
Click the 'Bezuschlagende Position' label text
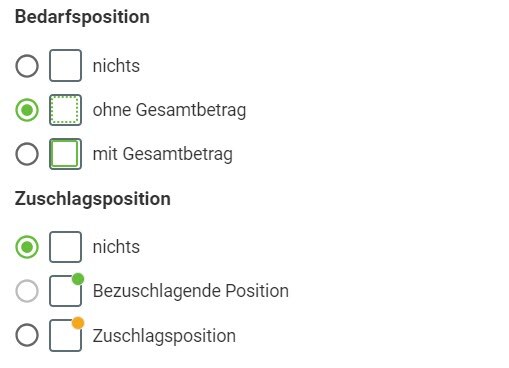click(x=191, y=291)
